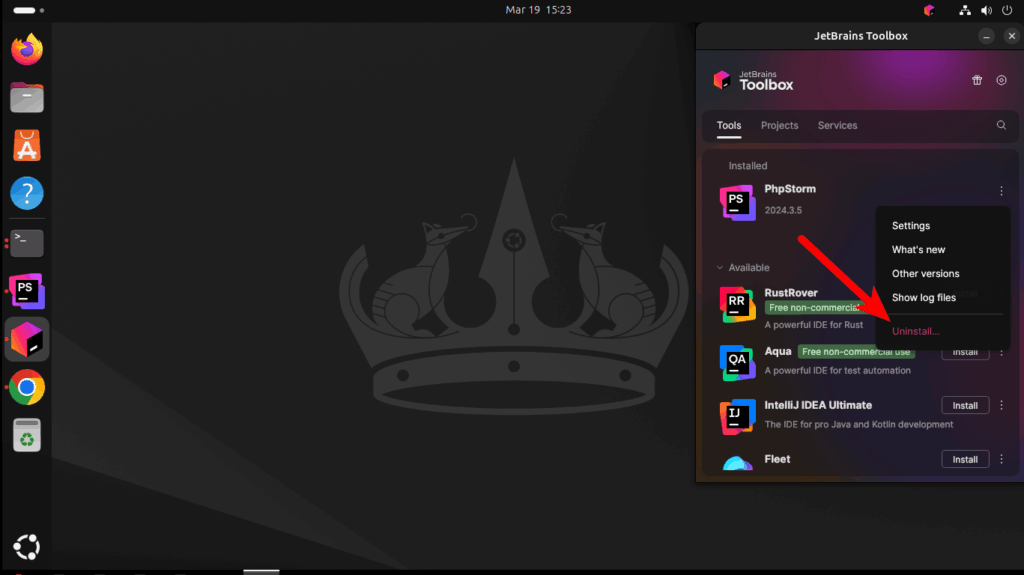This screenshot has height=575, width=1024.
Task: Click the RustRover name text
Action: (791, 293)
